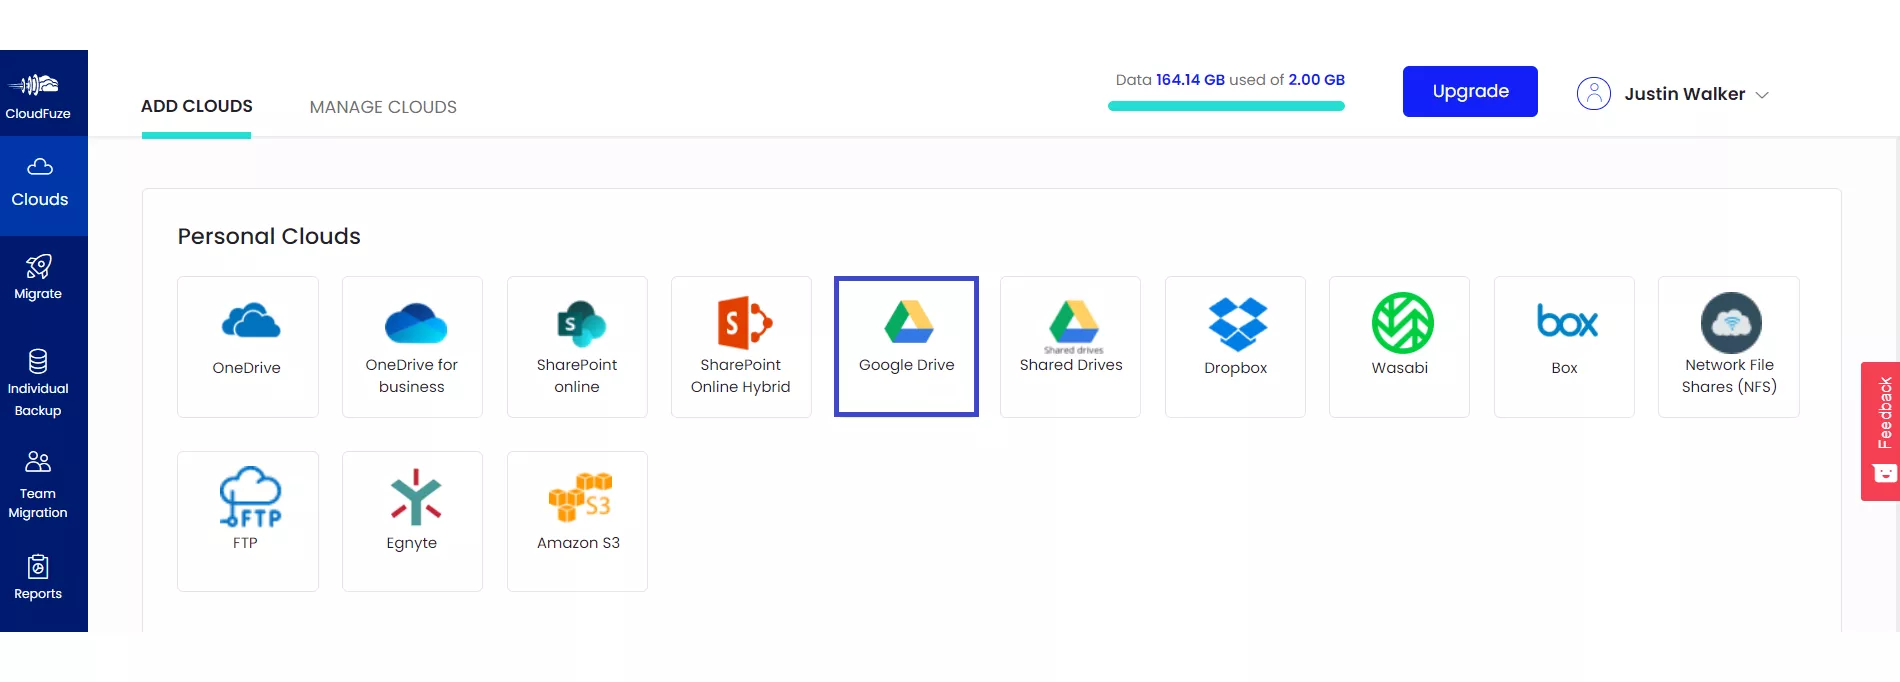Click the data usage progress bar
Screen dimensions: 1900x682
tap(1226, 106)
